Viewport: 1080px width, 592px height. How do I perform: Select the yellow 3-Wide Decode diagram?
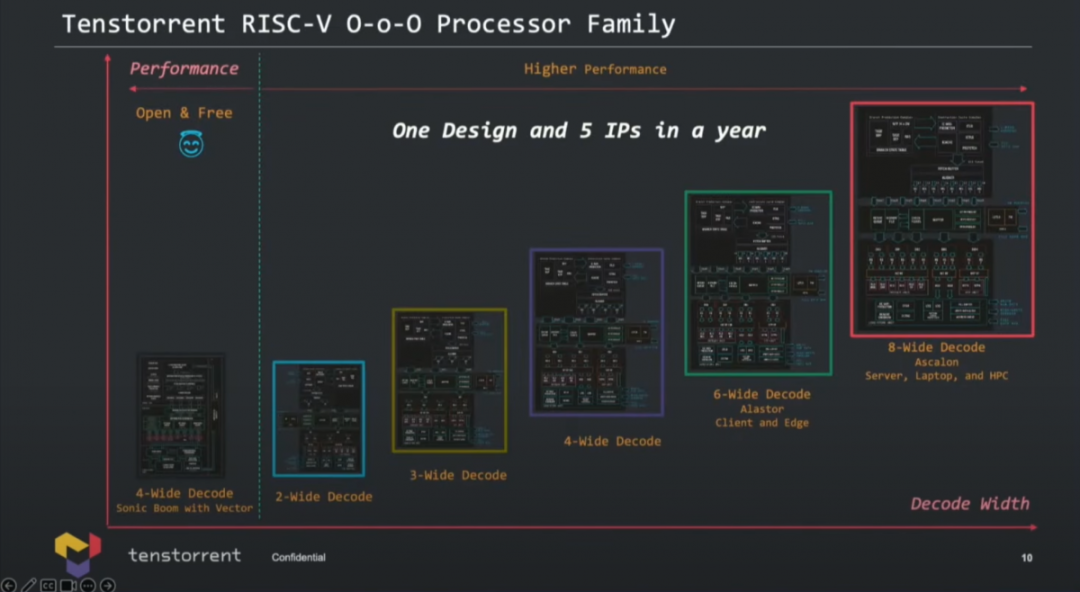450,380
